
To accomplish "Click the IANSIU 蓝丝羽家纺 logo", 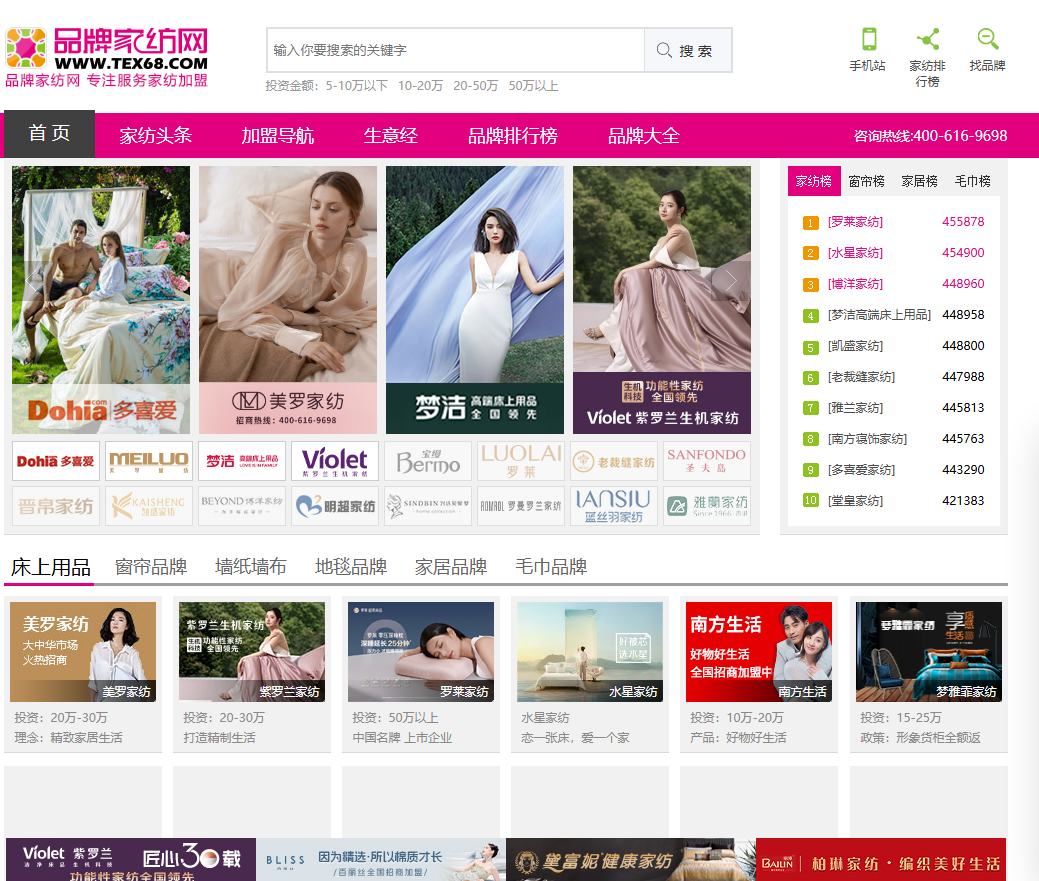I will 614,506.
